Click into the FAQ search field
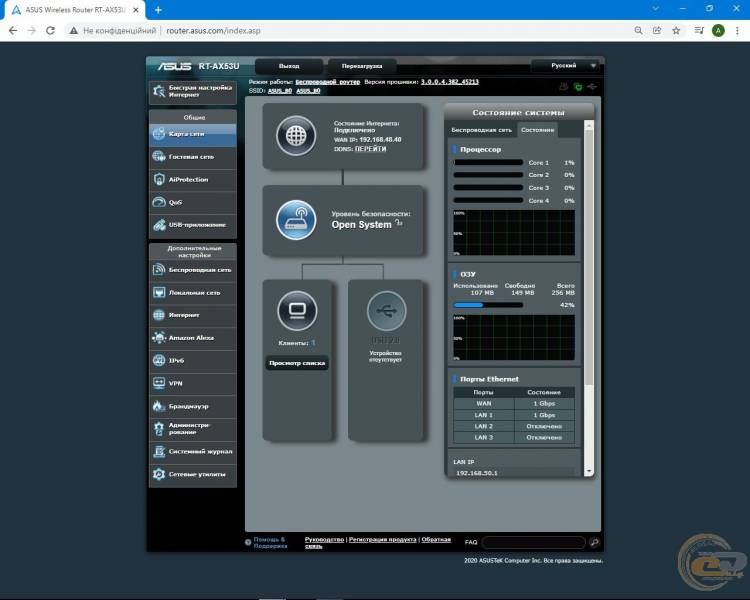Image resolution: width=750 pixels, height=600 pixels. tap(534, 542)
